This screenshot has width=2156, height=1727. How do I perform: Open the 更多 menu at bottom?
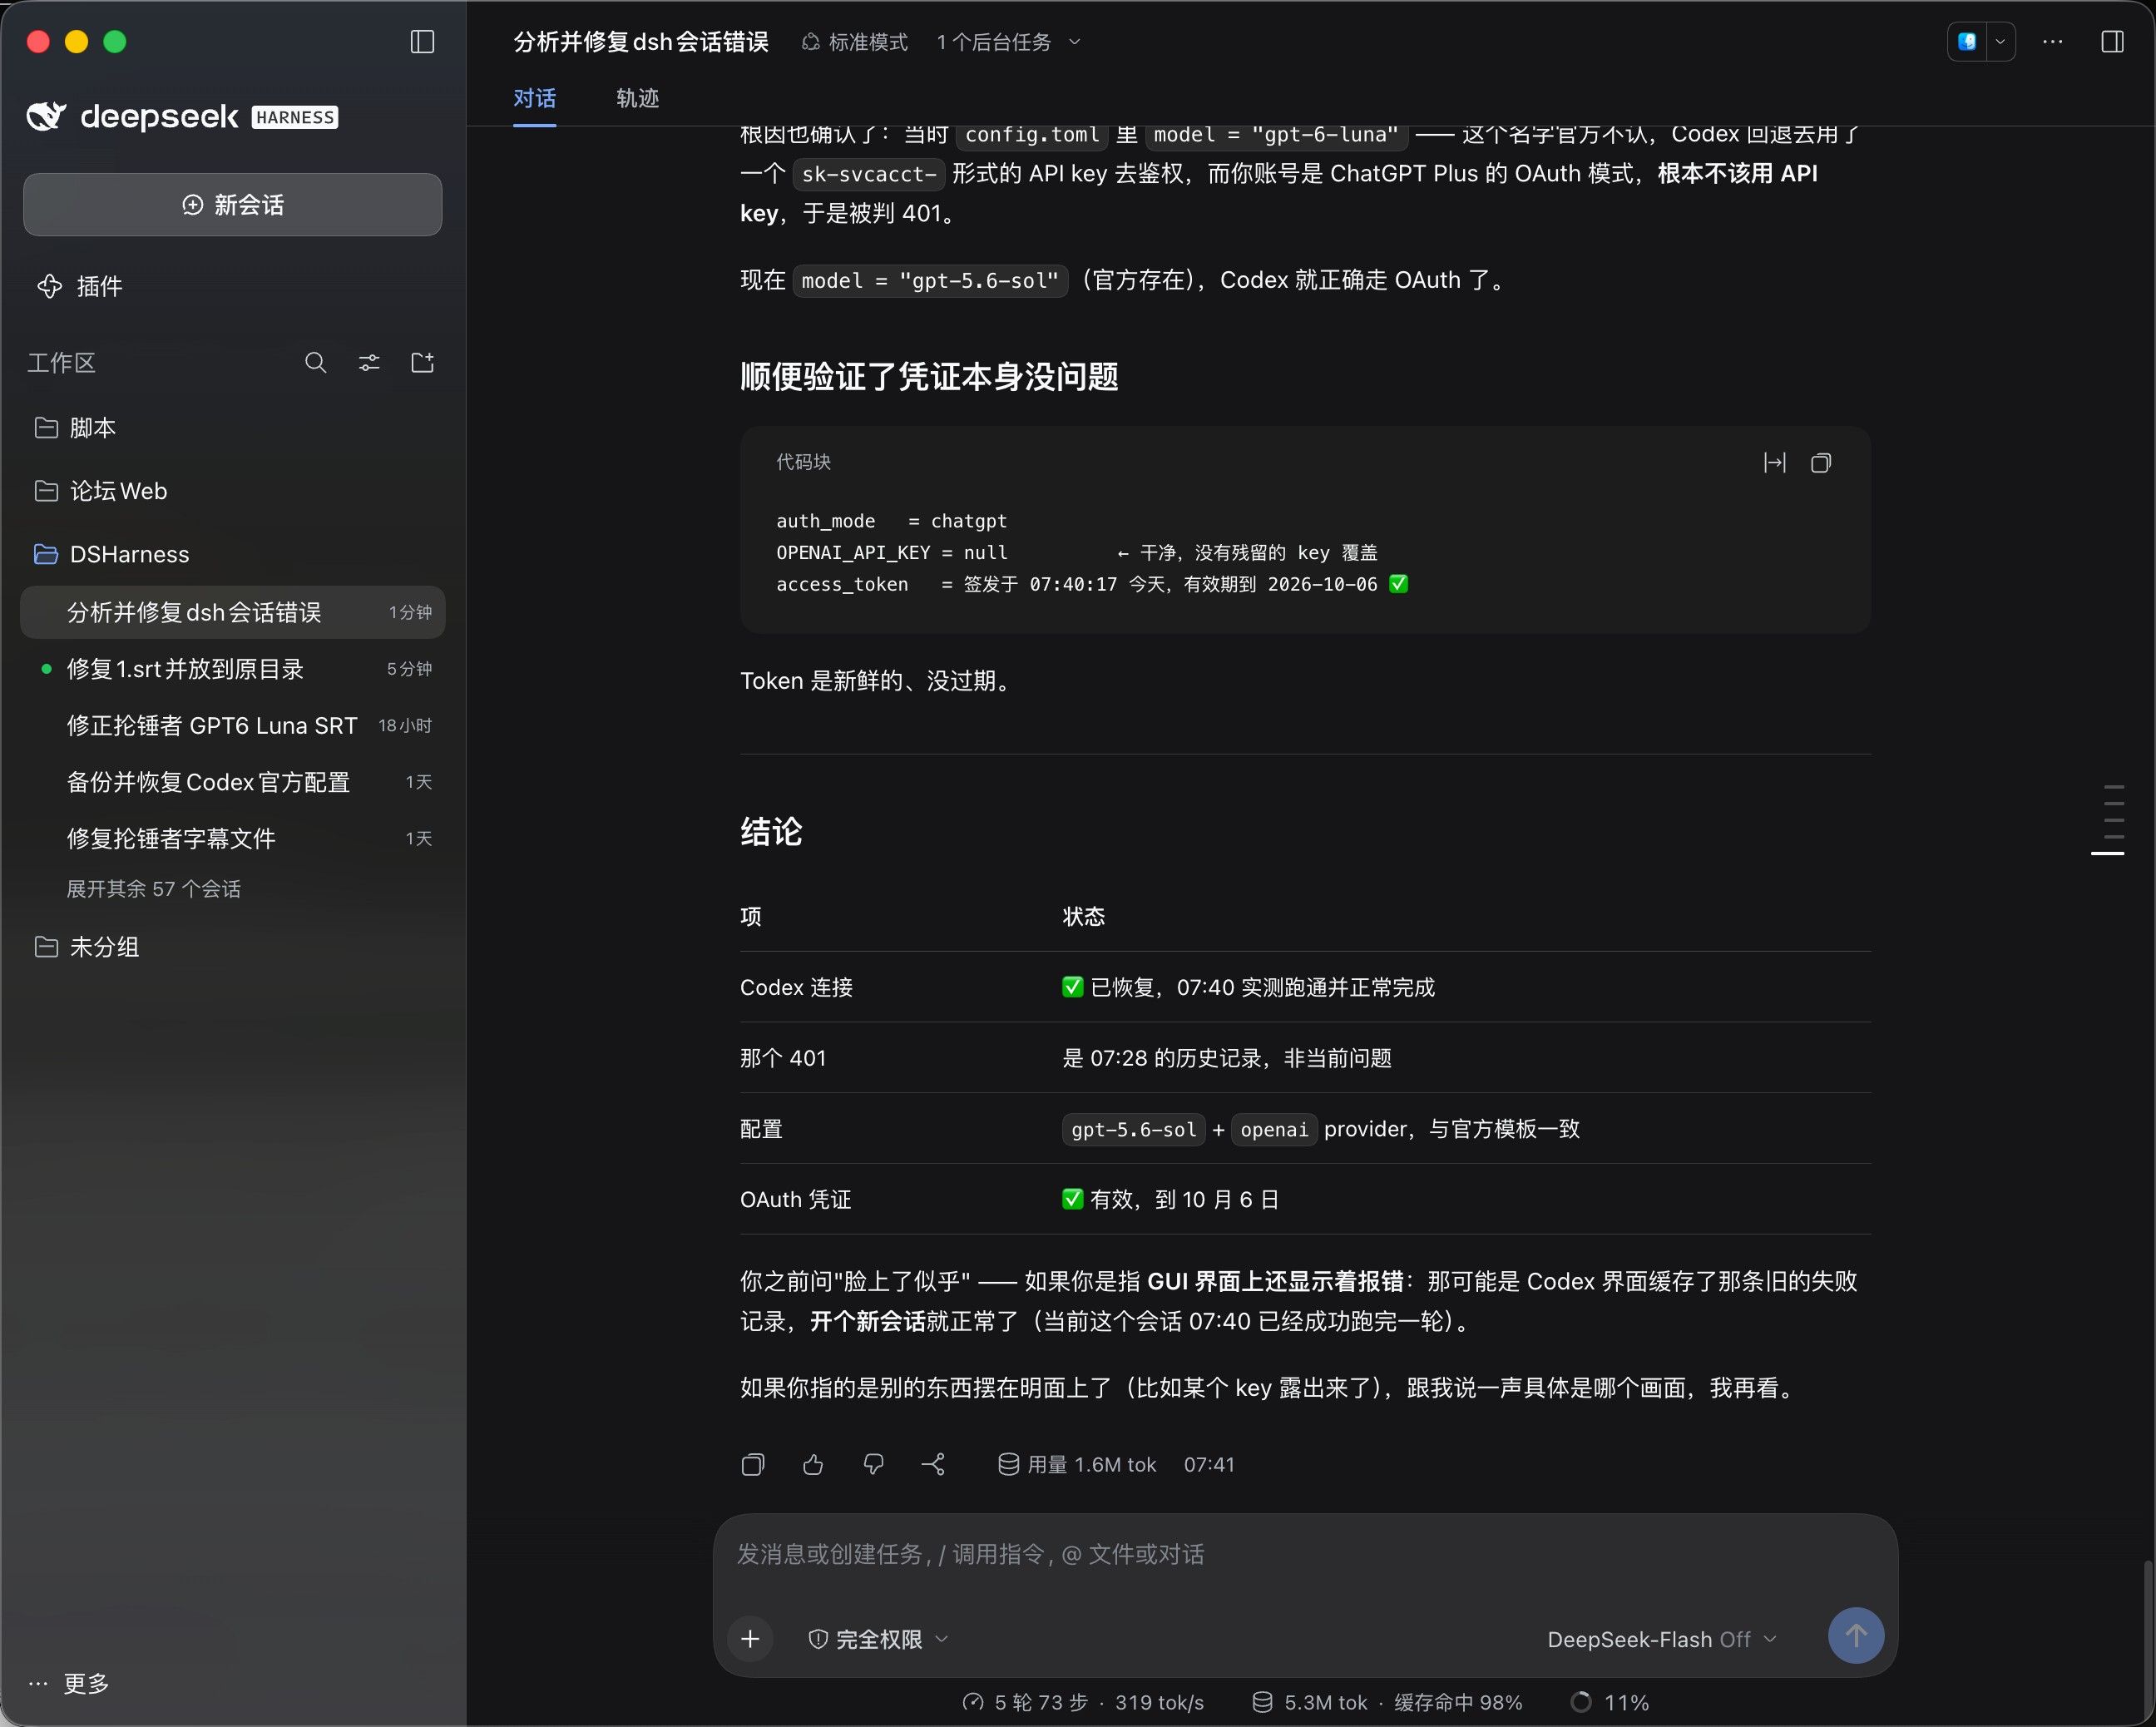(x=69, y=1684)
